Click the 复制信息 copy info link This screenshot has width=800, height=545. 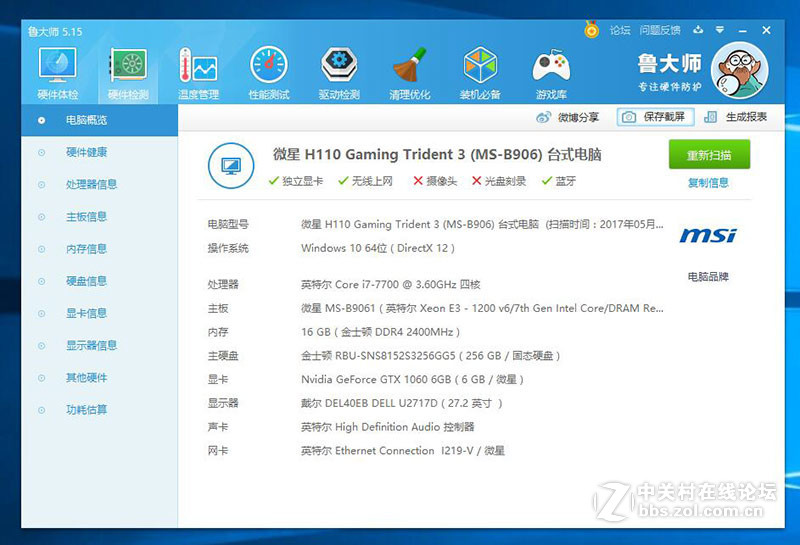tap(708, 183)
